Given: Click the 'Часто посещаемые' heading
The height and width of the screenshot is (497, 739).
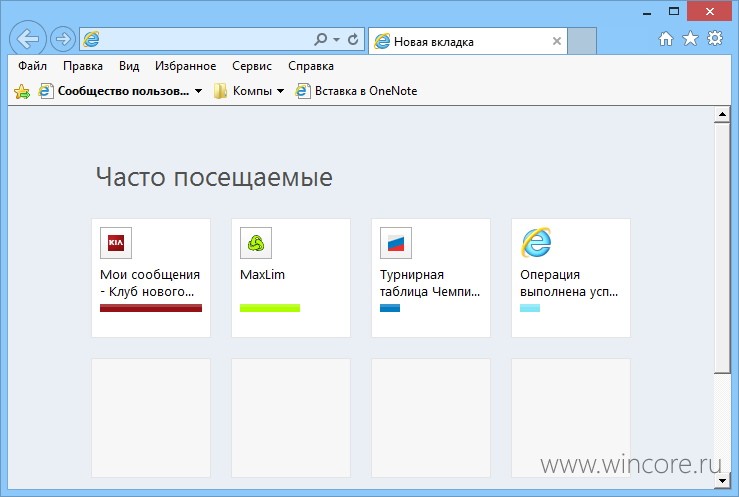Looking at the screenshot, I should [x=214, y=178].
